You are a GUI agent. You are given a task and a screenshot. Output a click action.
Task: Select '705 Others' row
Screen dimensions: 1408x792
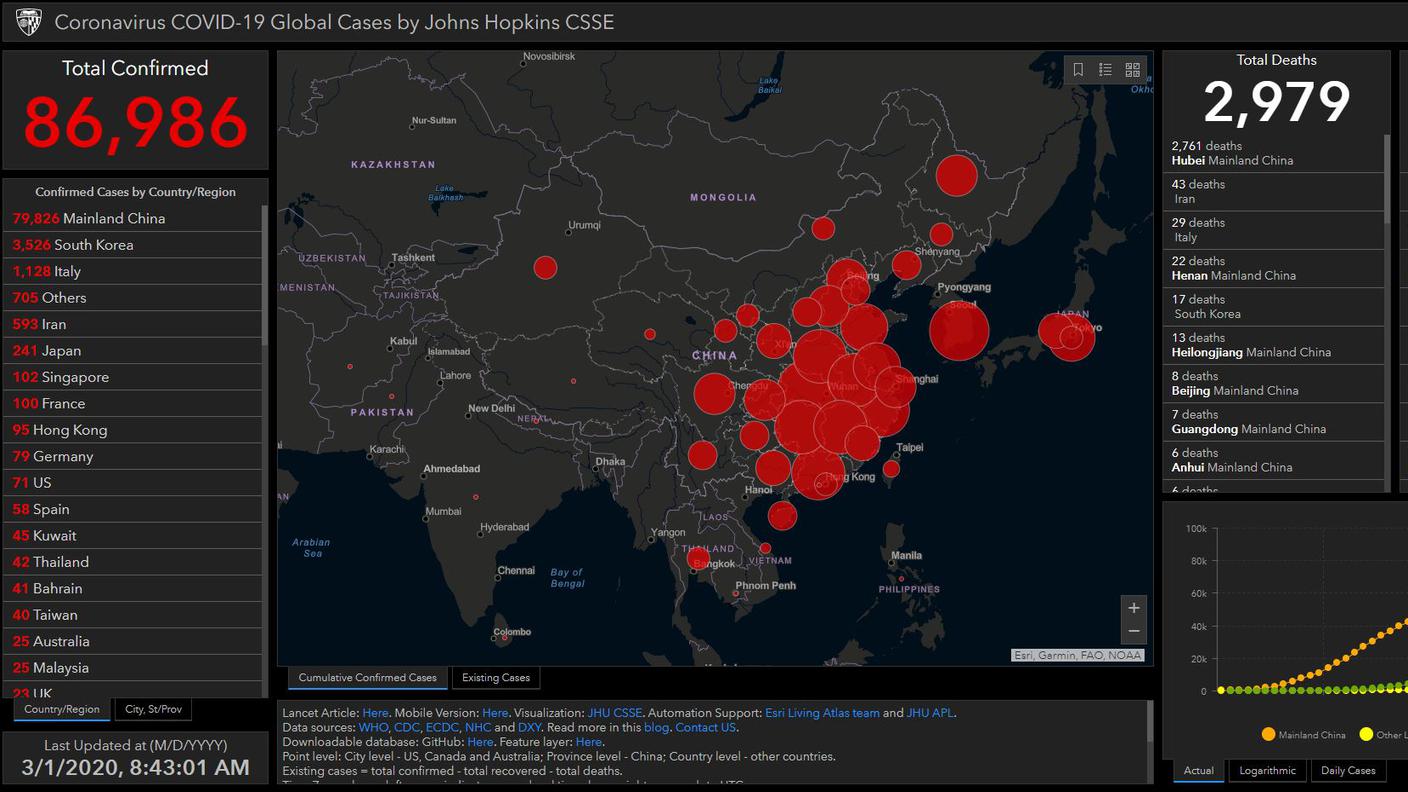(133, 298)
